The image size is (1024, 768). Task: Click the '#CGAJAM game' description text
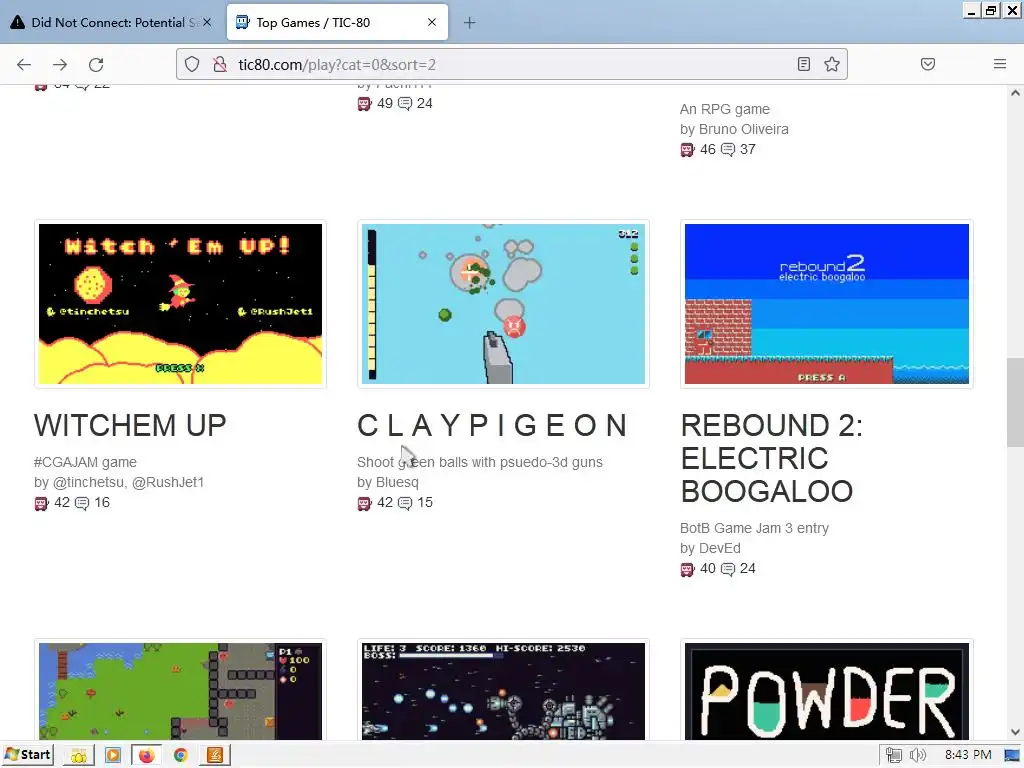coord(85,462)
